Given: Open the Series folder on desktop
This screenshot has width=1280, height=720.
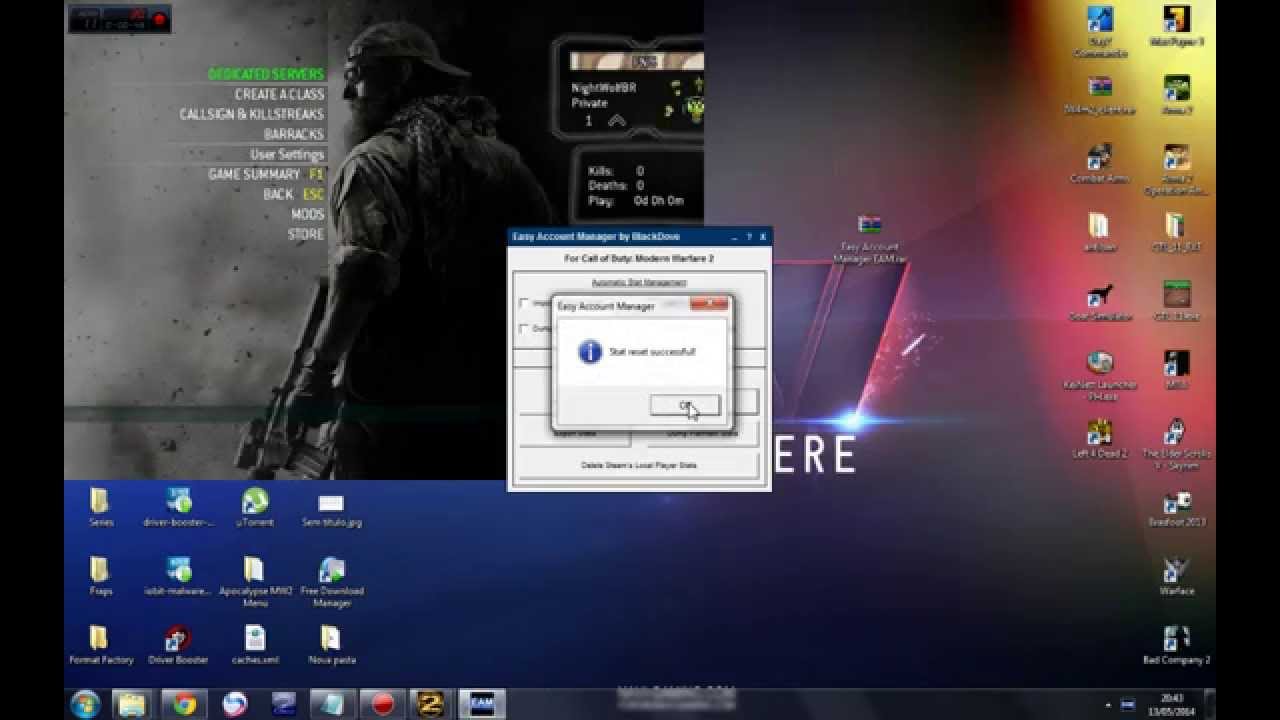Looking at the screenshot, I should pyautogui.click(x=100, y=507).
